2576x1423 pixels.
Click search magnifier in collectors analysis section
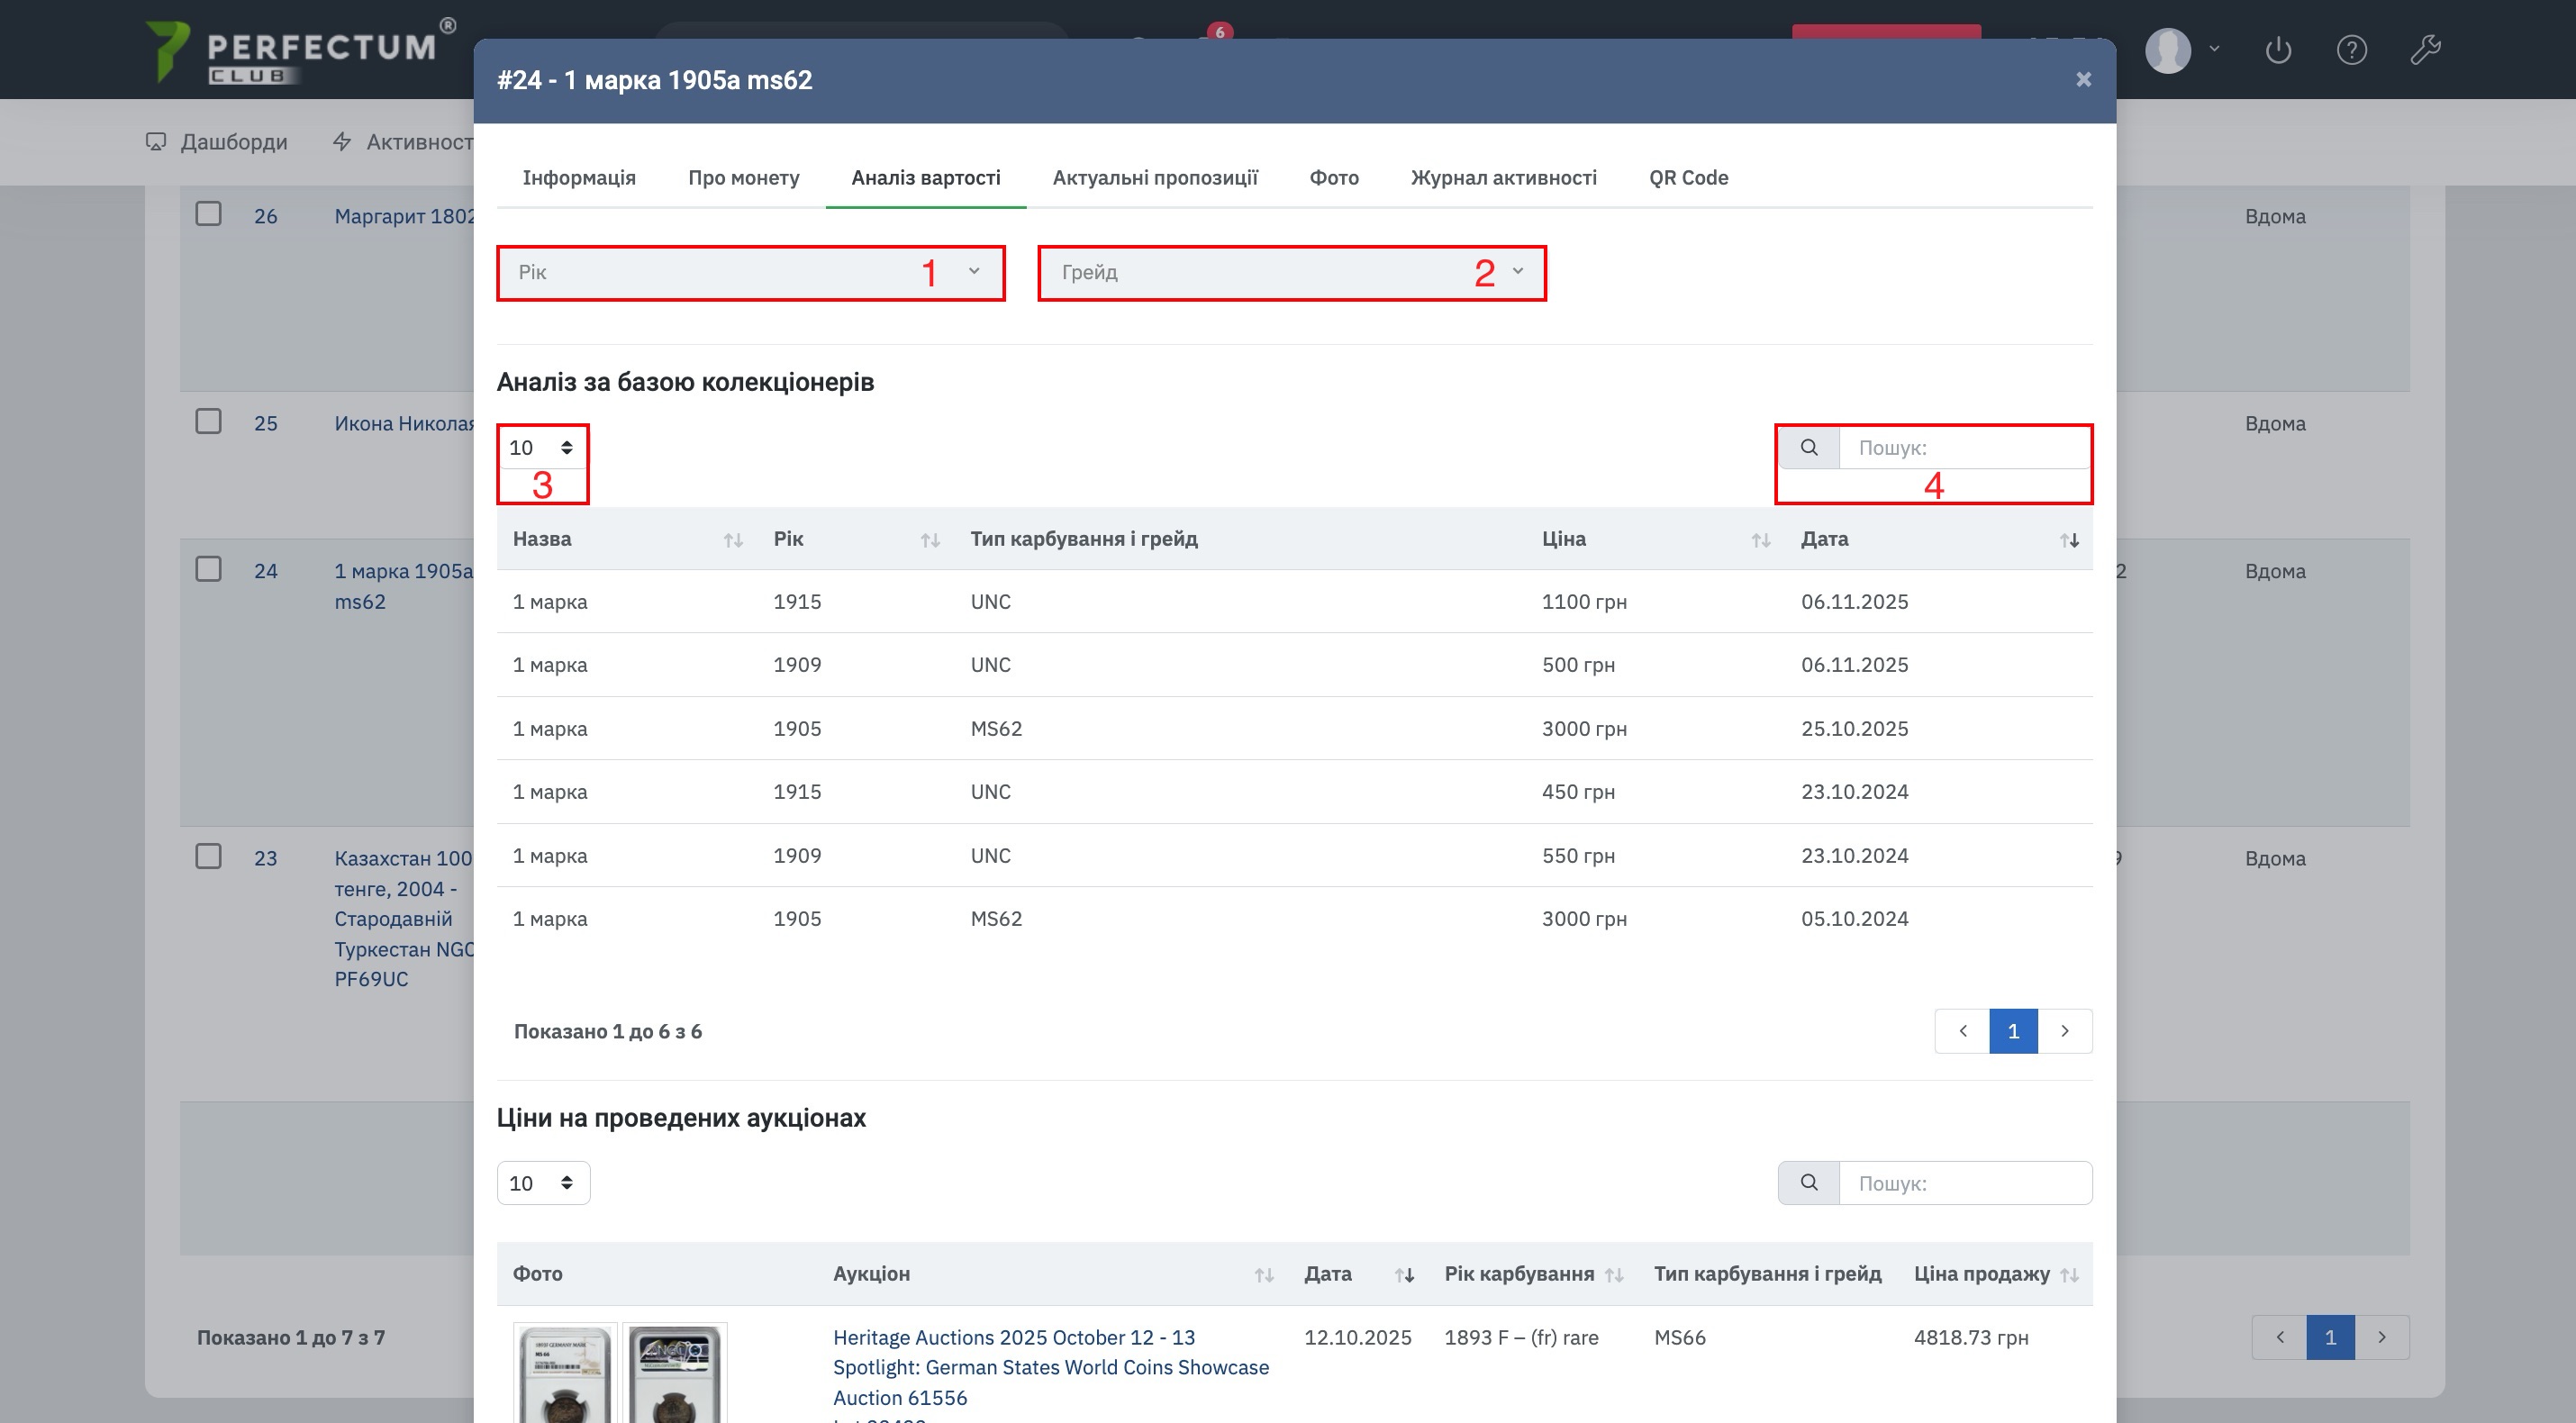pyautogui.click(x=1808, y=448)
